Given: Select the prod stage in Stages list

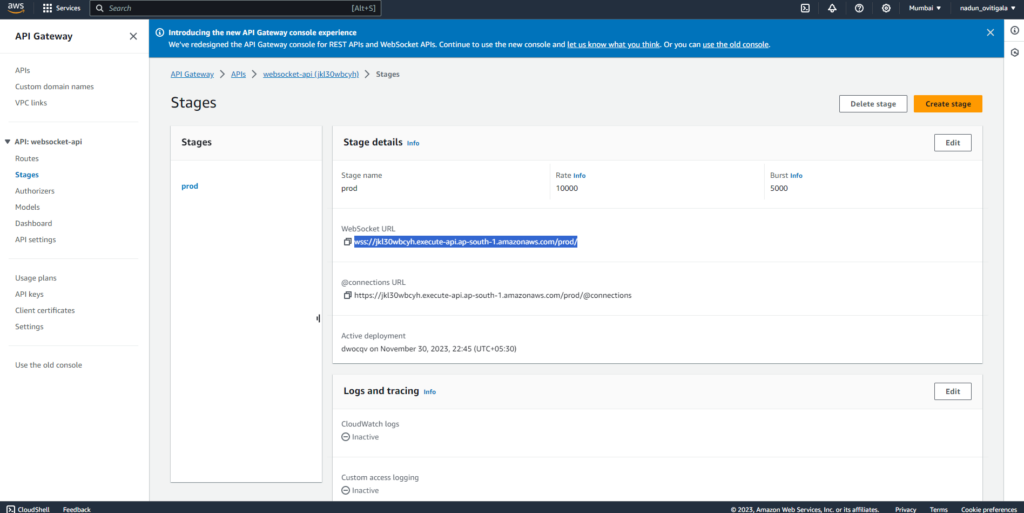Looking at the screenshot, I should (x=189, y=186).
